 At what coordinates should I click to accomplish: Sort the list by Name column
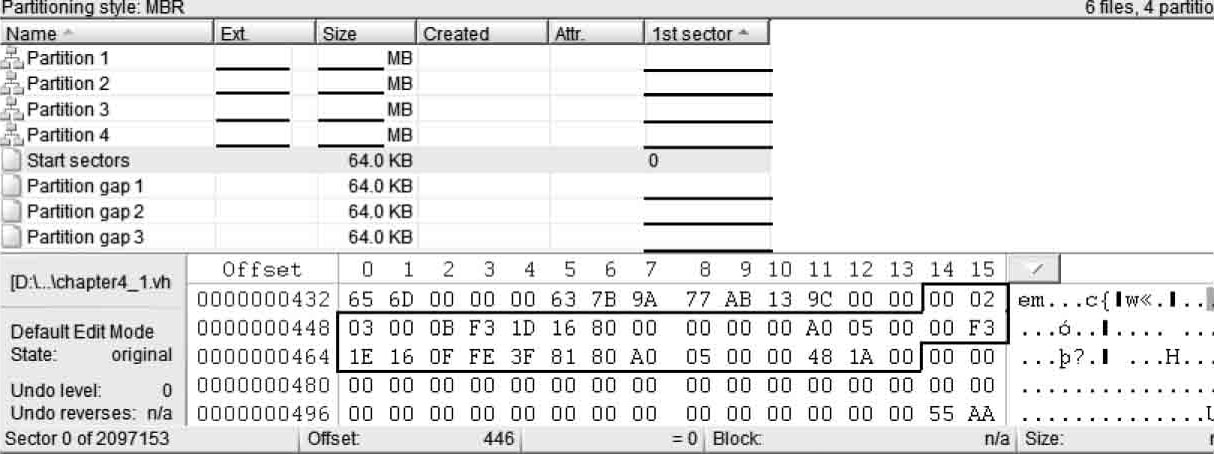pyautogui.click(x=107, y=33)
